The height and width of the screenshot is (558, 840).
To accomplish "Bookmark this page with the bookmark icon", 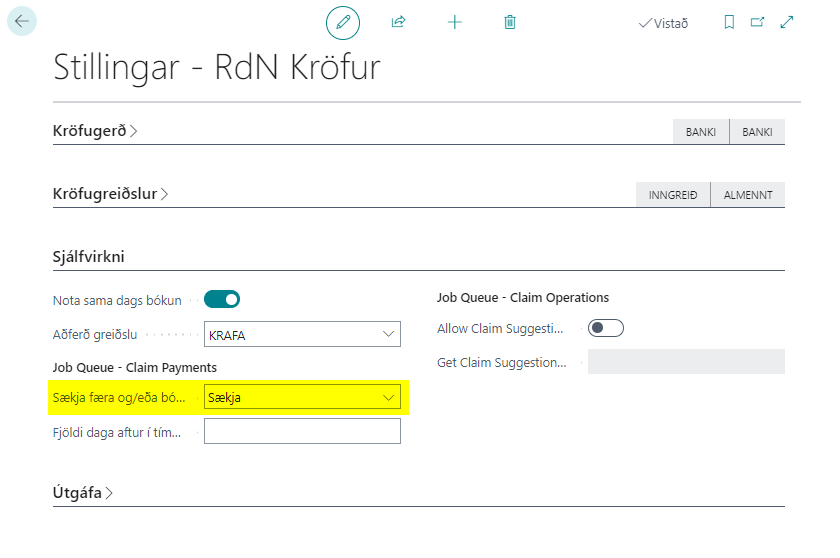I will coord(729,22).
